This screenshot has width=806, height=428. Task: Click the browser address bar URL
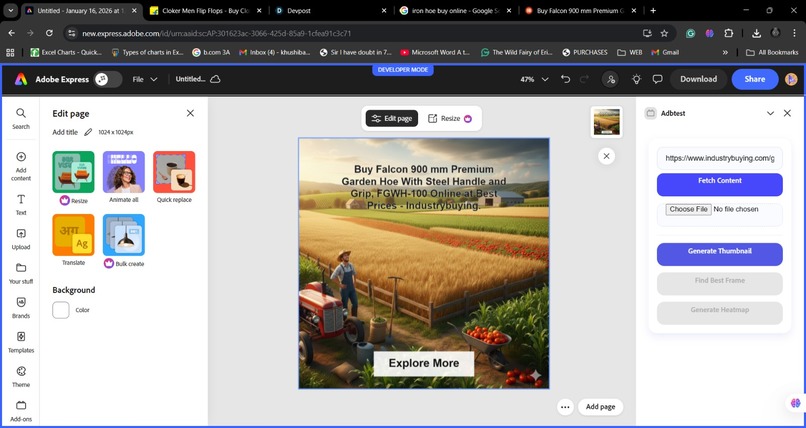coord(216,33)
